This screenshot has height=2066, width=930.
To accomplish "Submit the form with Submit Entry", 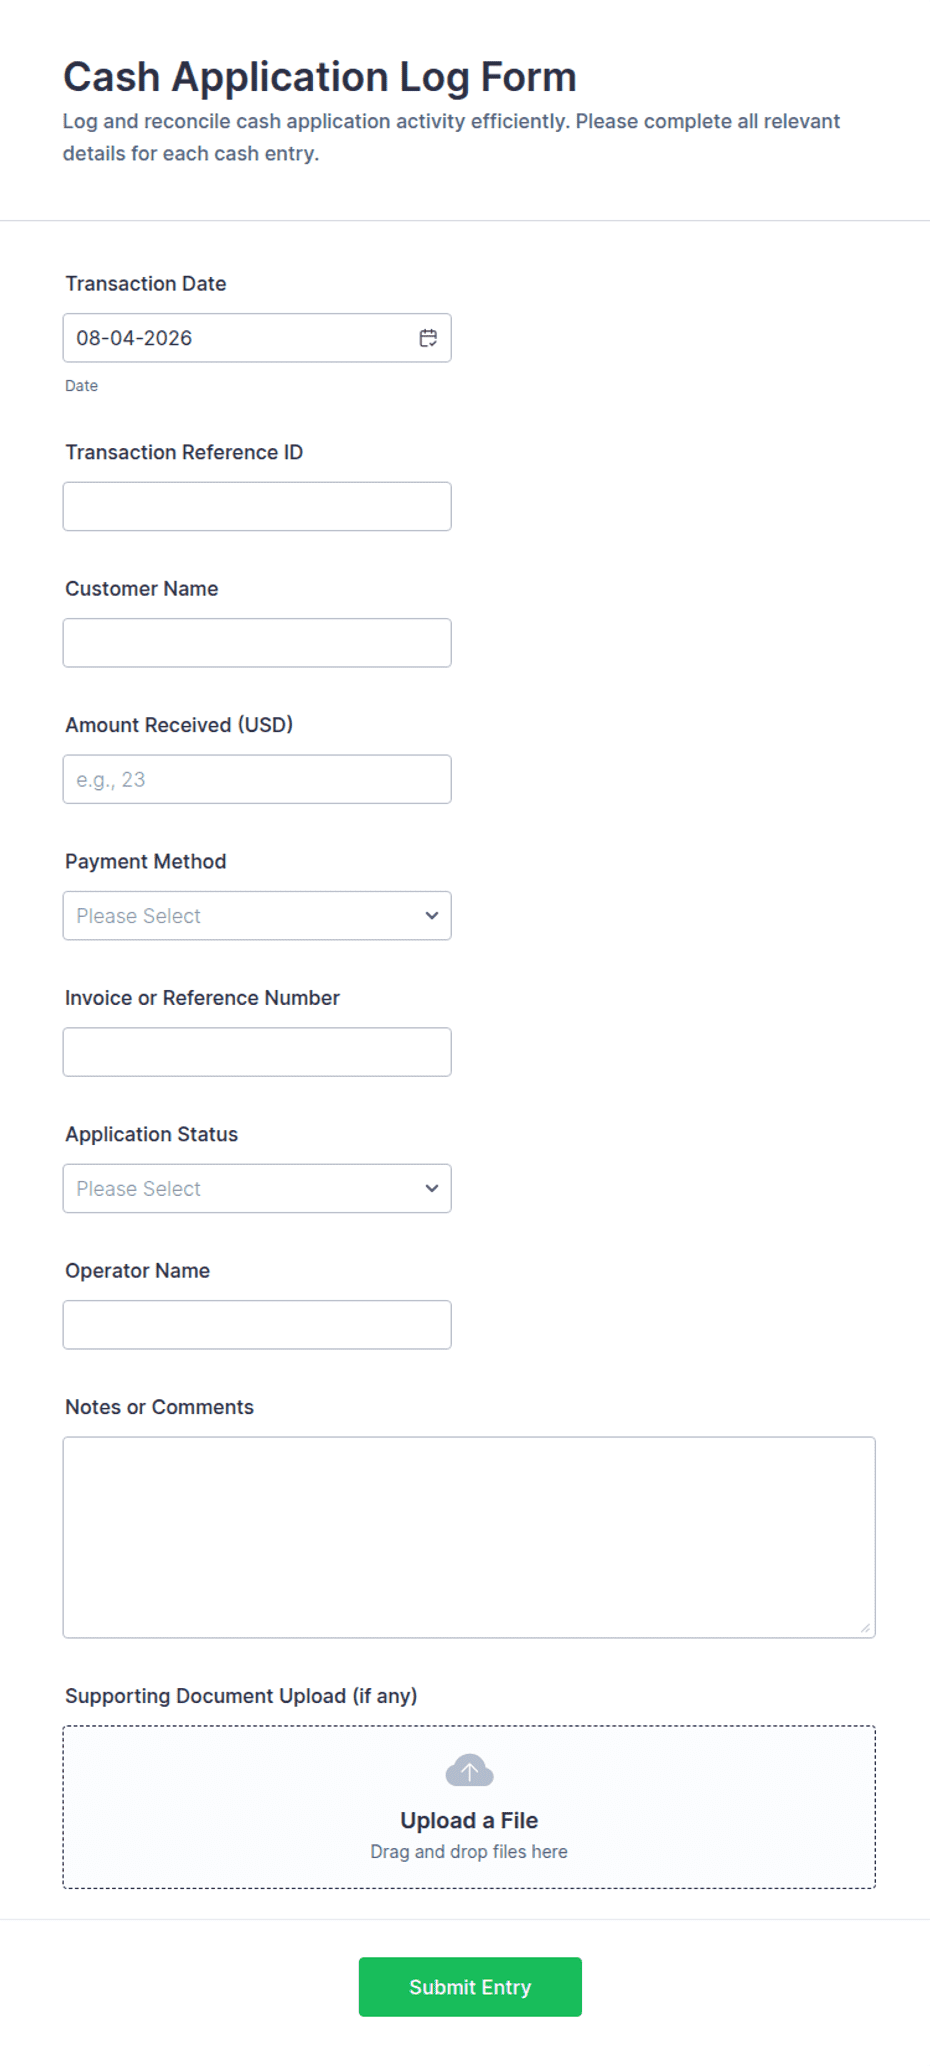I will point(470,1987).
